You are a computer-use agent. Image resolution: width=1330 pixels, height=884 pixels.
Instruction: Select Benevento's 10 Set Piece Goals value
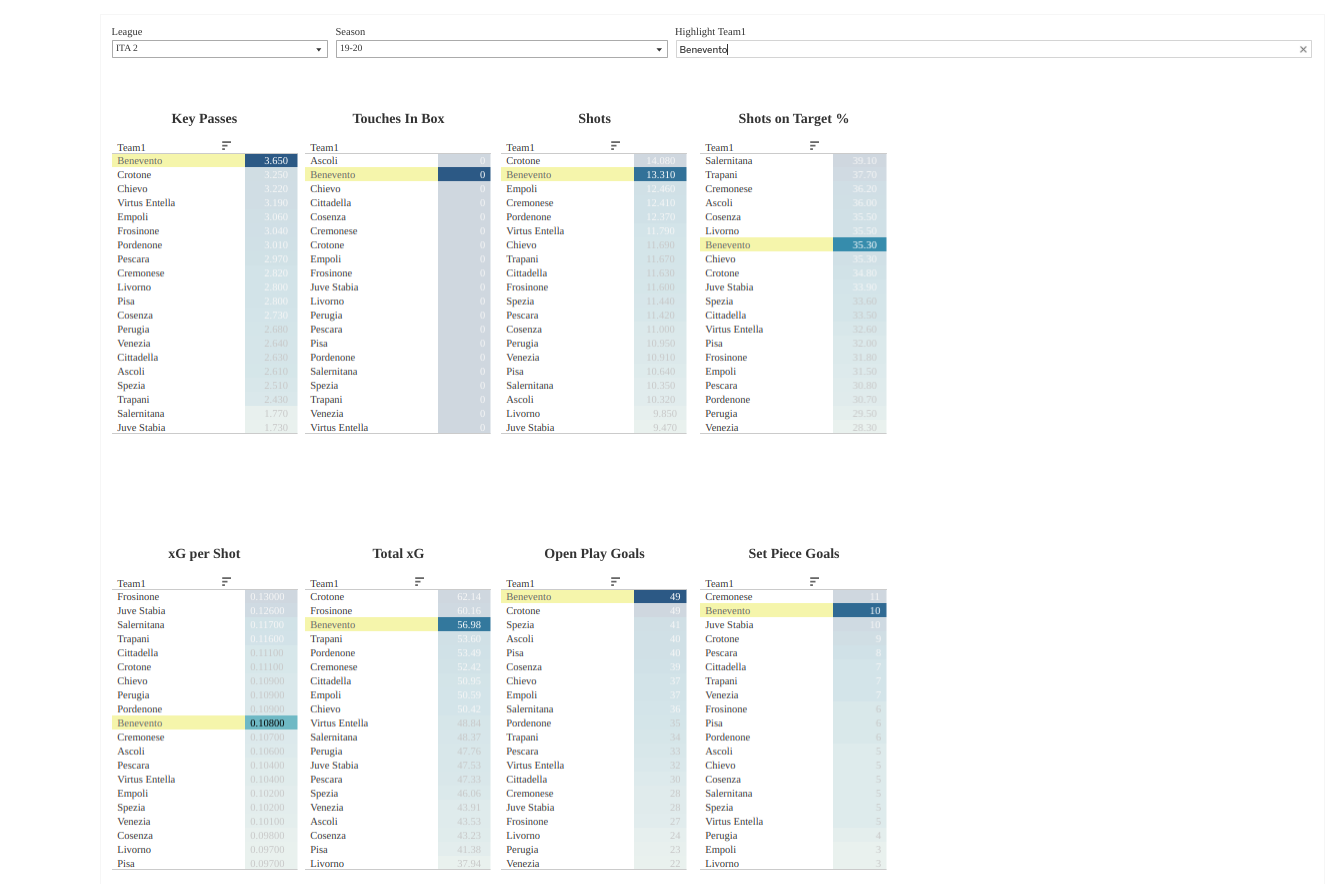(860, 611)
